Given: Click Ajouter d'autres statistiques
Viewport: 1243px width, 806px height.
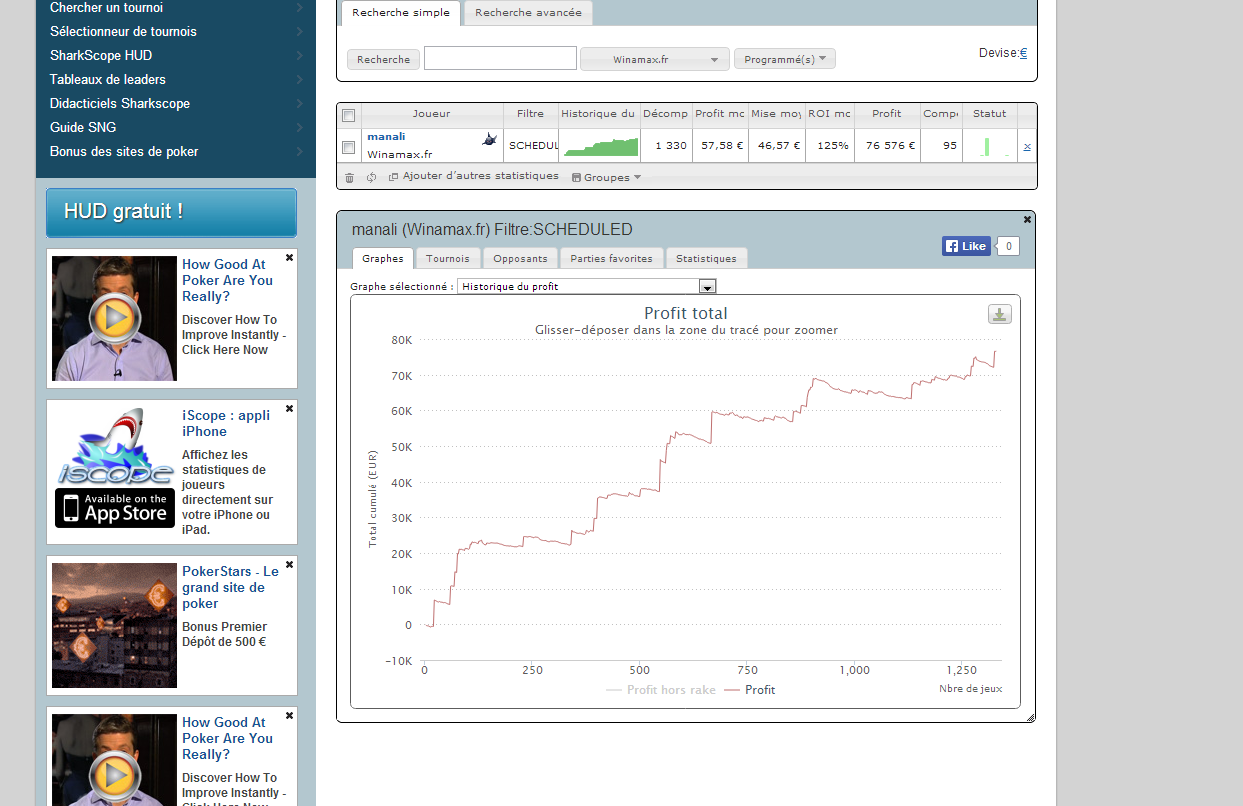Looking at the screenshot, I should point(474,176).
